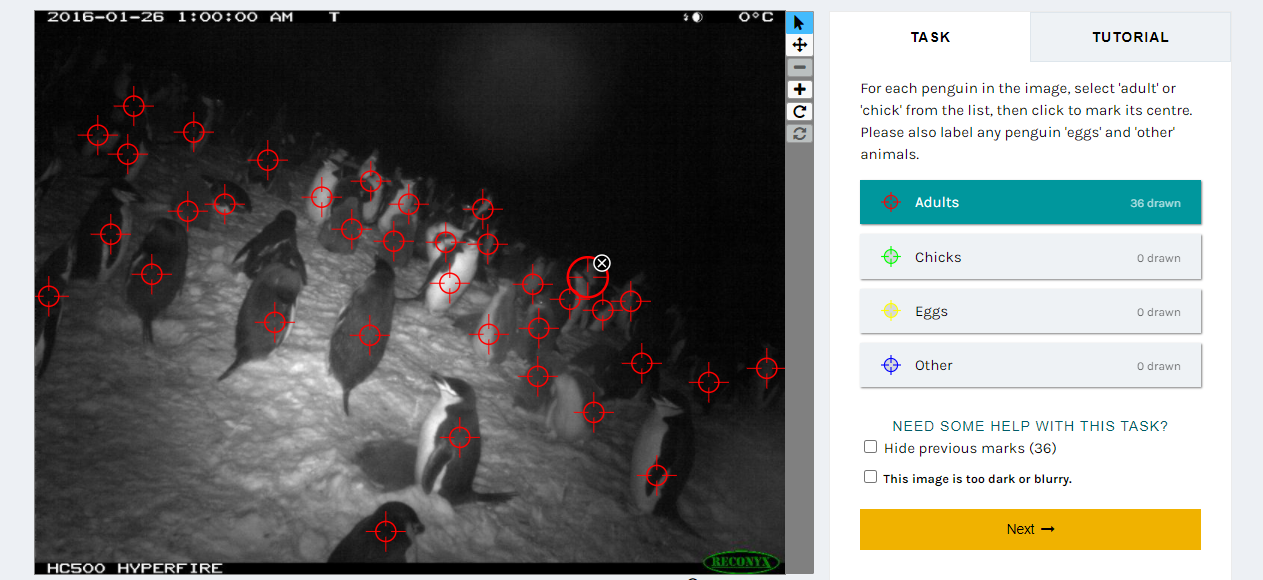
Task: Open the TUTORIAL tab
Action: click(1130, 37)
